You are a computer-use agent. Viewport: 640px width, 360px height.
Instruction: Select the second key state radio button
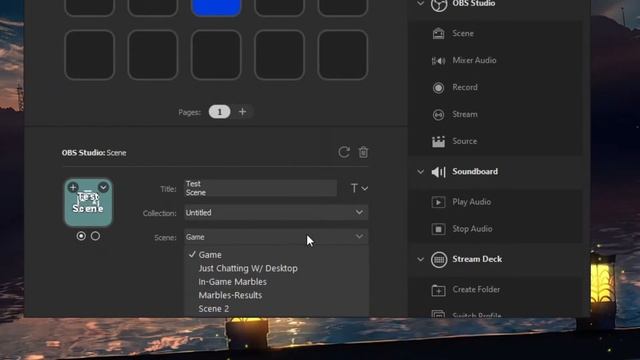click(96, 236)
